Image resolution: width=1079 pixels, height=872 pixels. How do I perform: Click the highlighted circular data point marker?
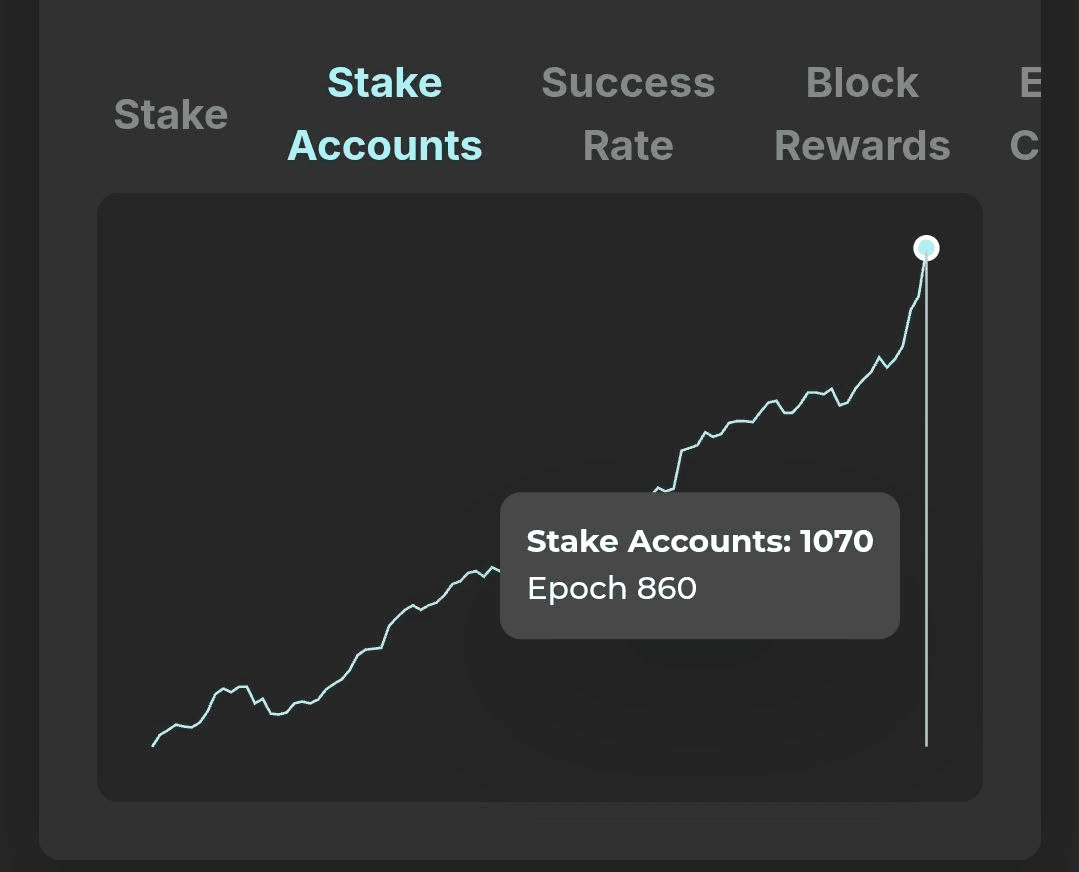[x=927, y=248]
